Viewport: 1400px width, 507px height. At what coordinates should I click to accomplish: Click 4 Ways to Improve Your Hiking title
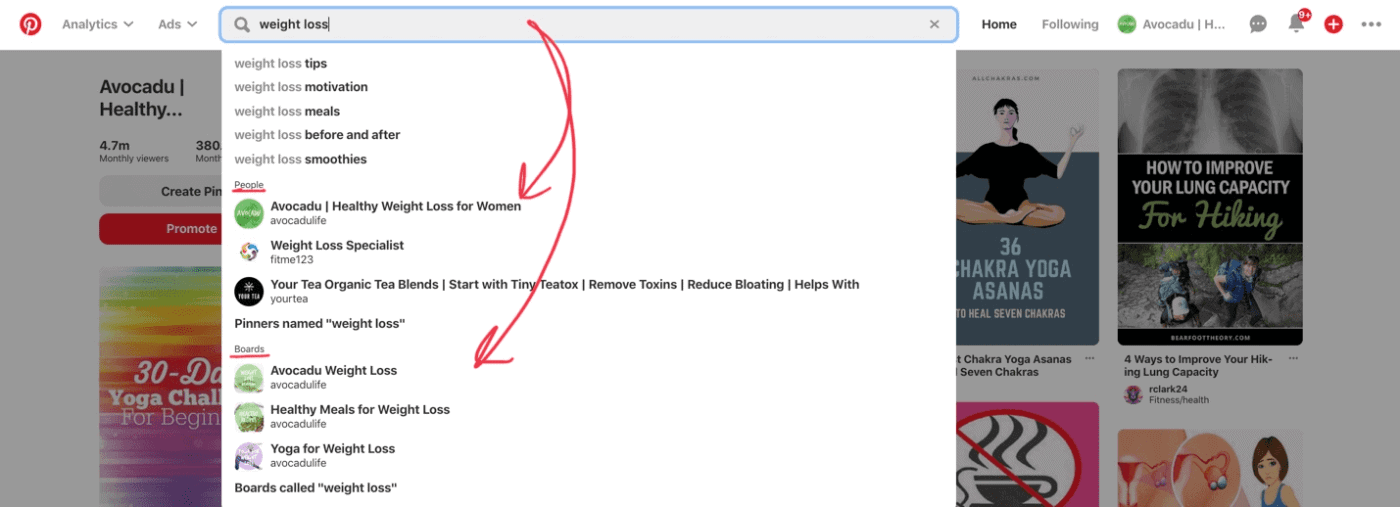point(1198,365)
